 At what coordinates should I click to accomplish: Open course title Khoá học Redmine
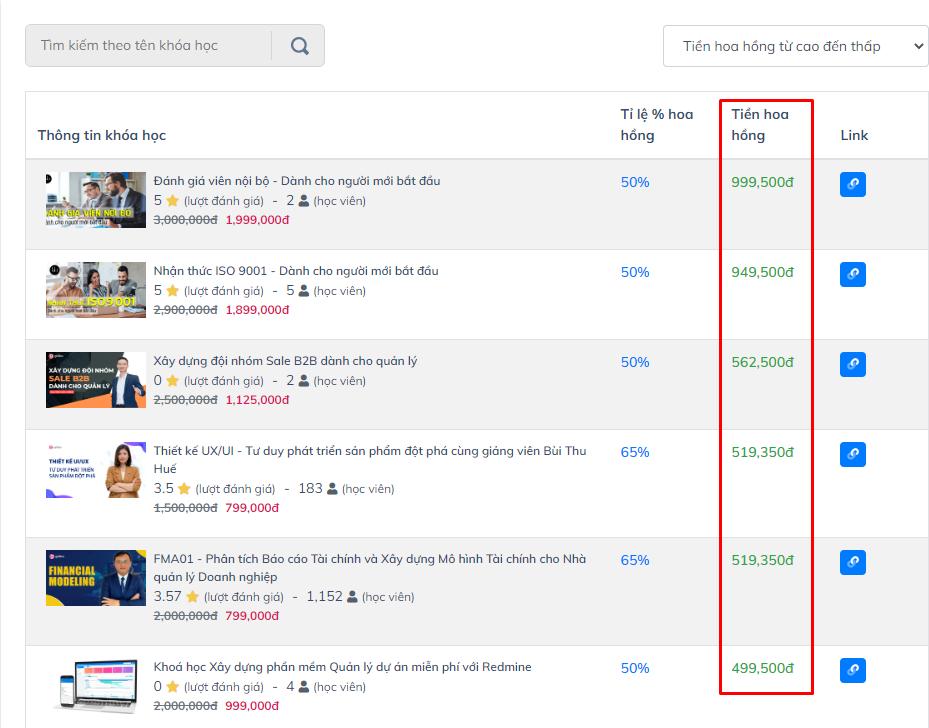tap(342, 666)
